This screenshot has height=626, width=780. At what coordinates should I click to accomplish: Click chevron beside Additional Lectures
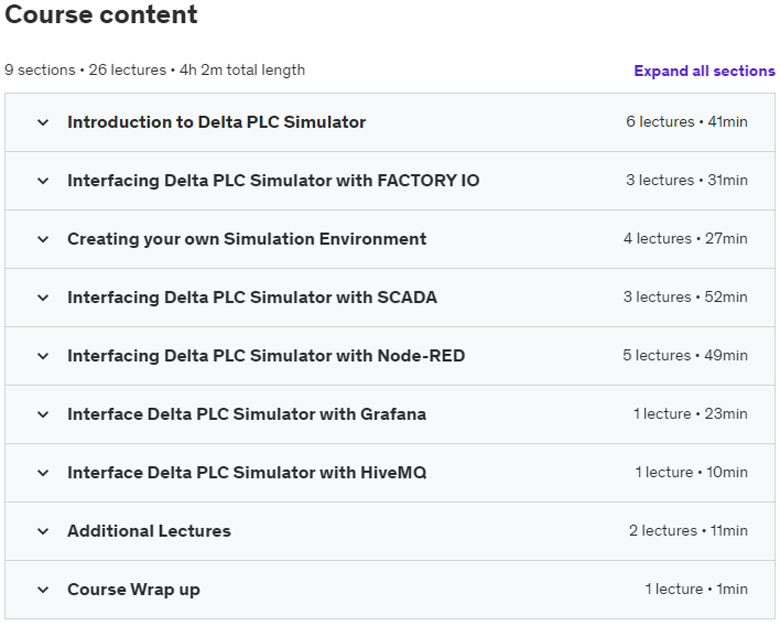click(x=42, y=531)
